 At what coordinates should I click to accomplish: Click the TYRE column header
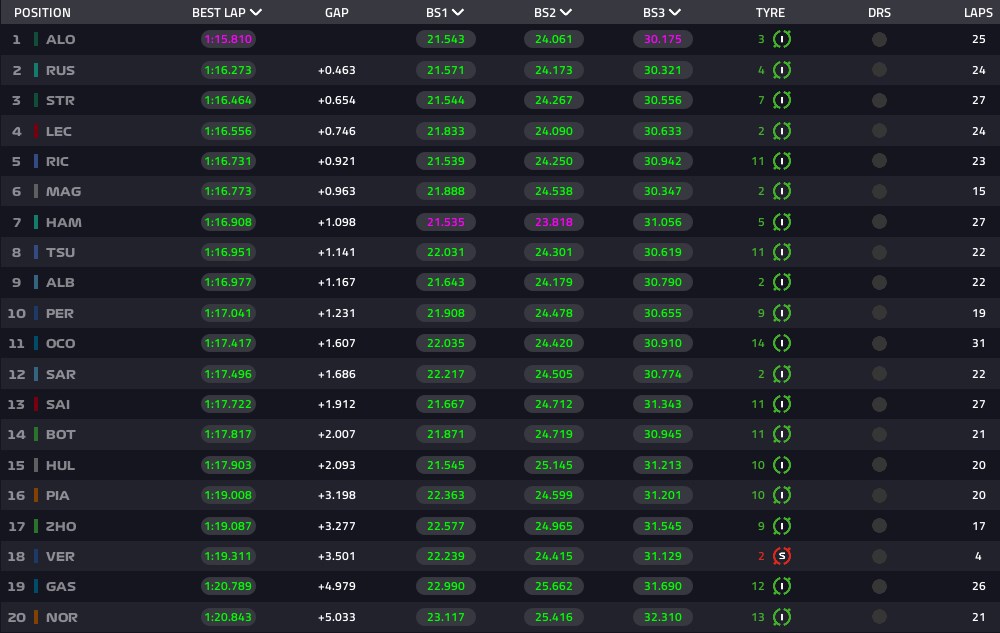click(770, 13)
